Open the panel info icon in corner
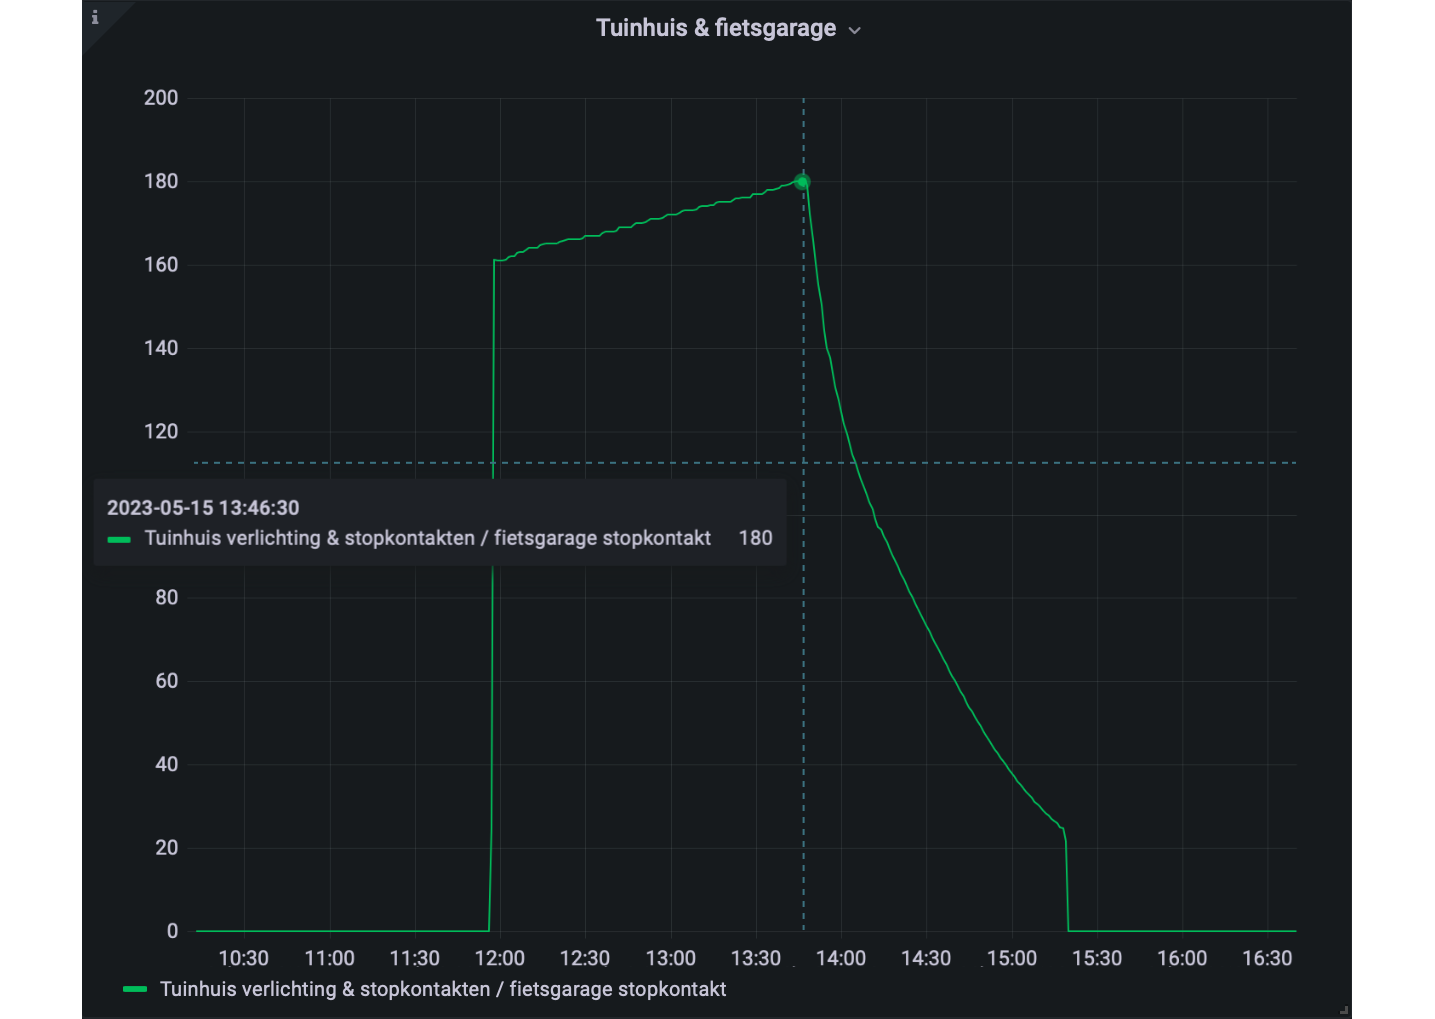The width and height of the screenshot is (1435, 1019). coord(95,17)
